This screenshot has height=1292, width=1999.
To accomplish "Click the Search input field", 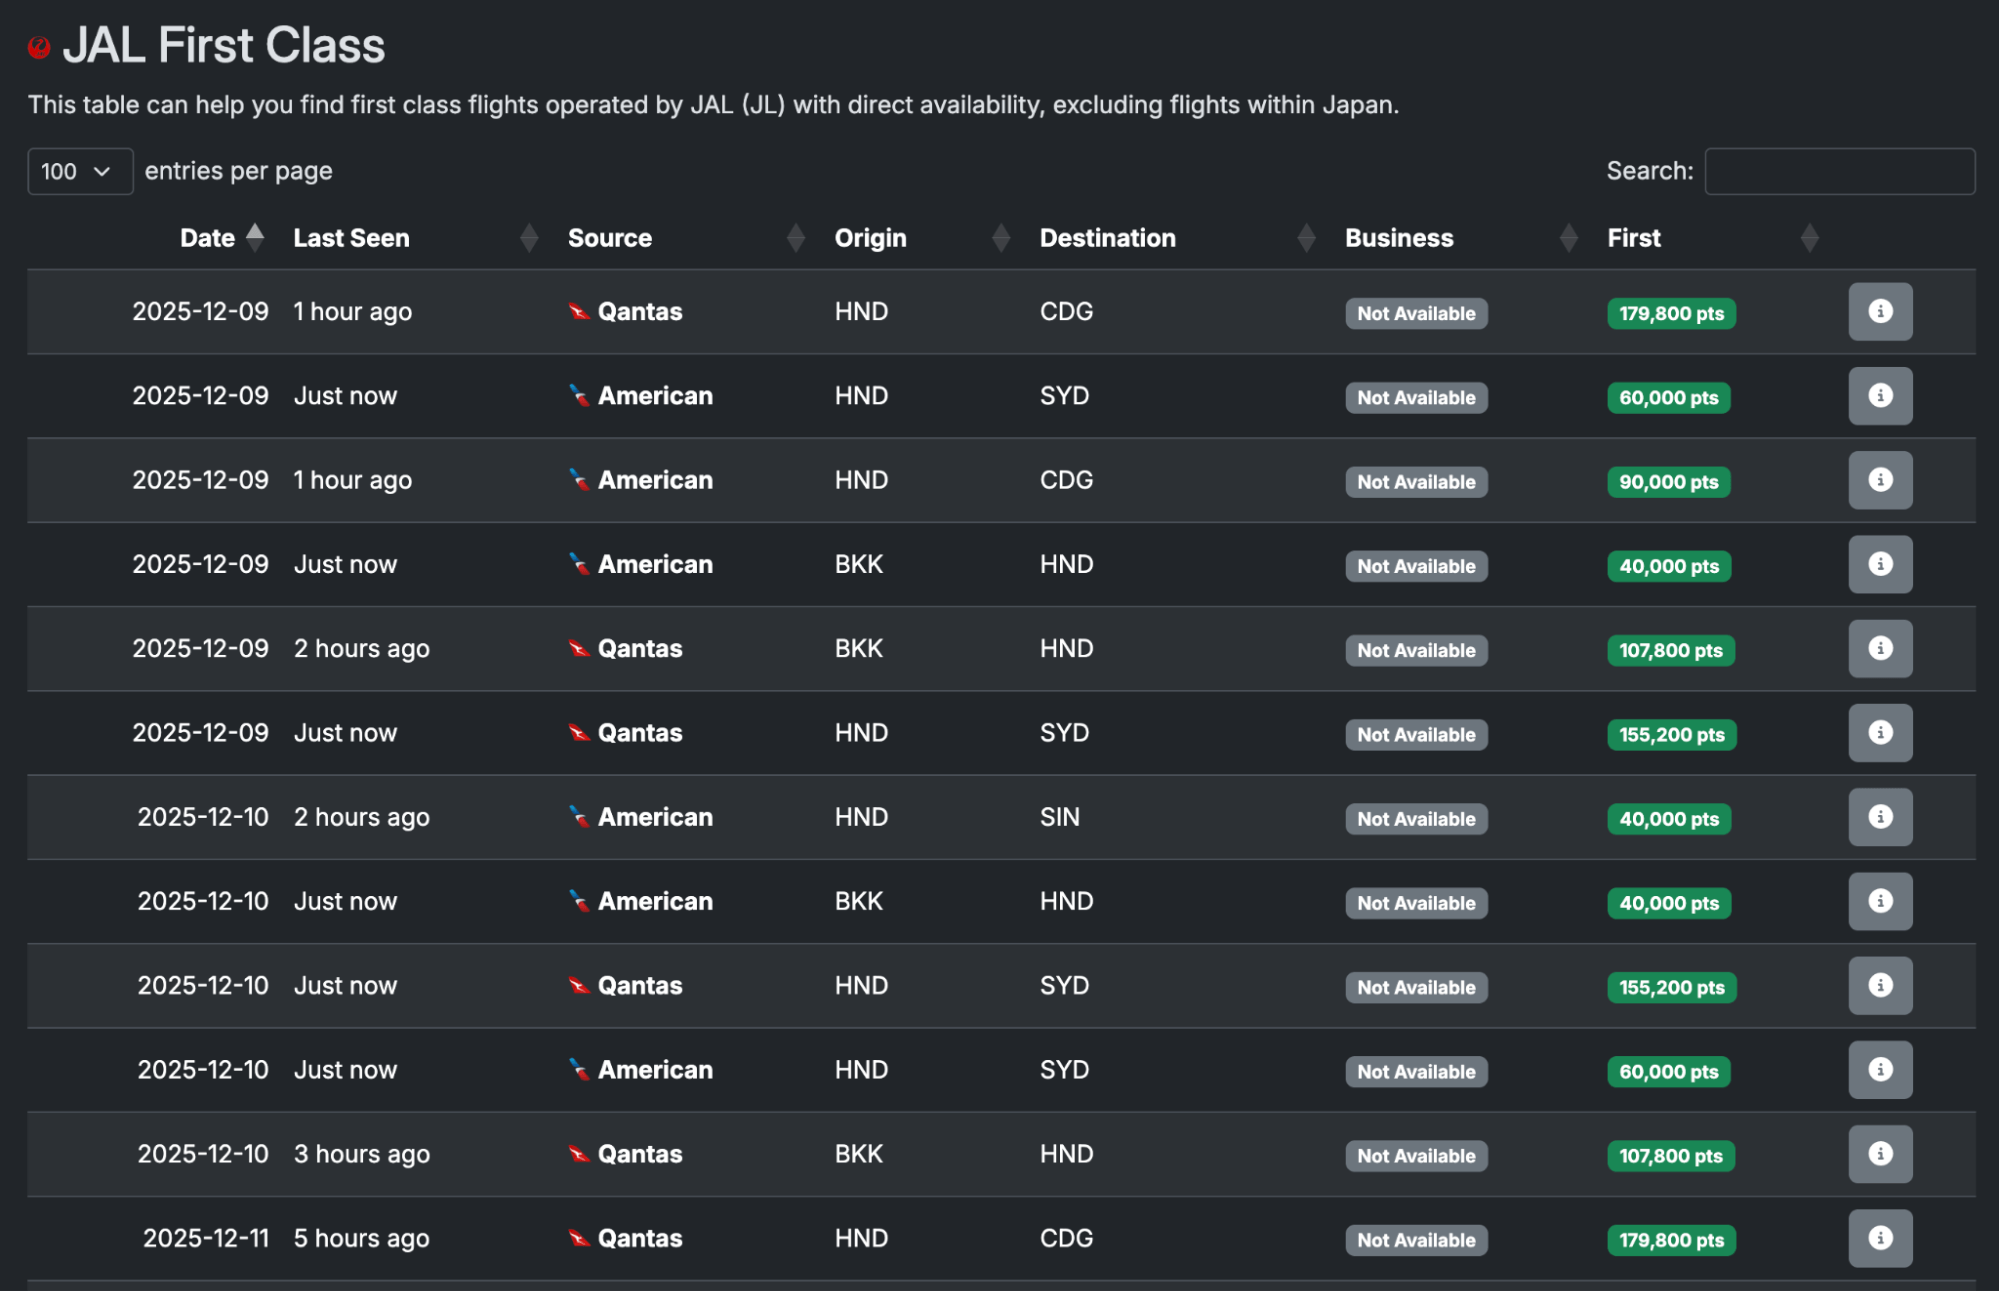I will 1838,171.
